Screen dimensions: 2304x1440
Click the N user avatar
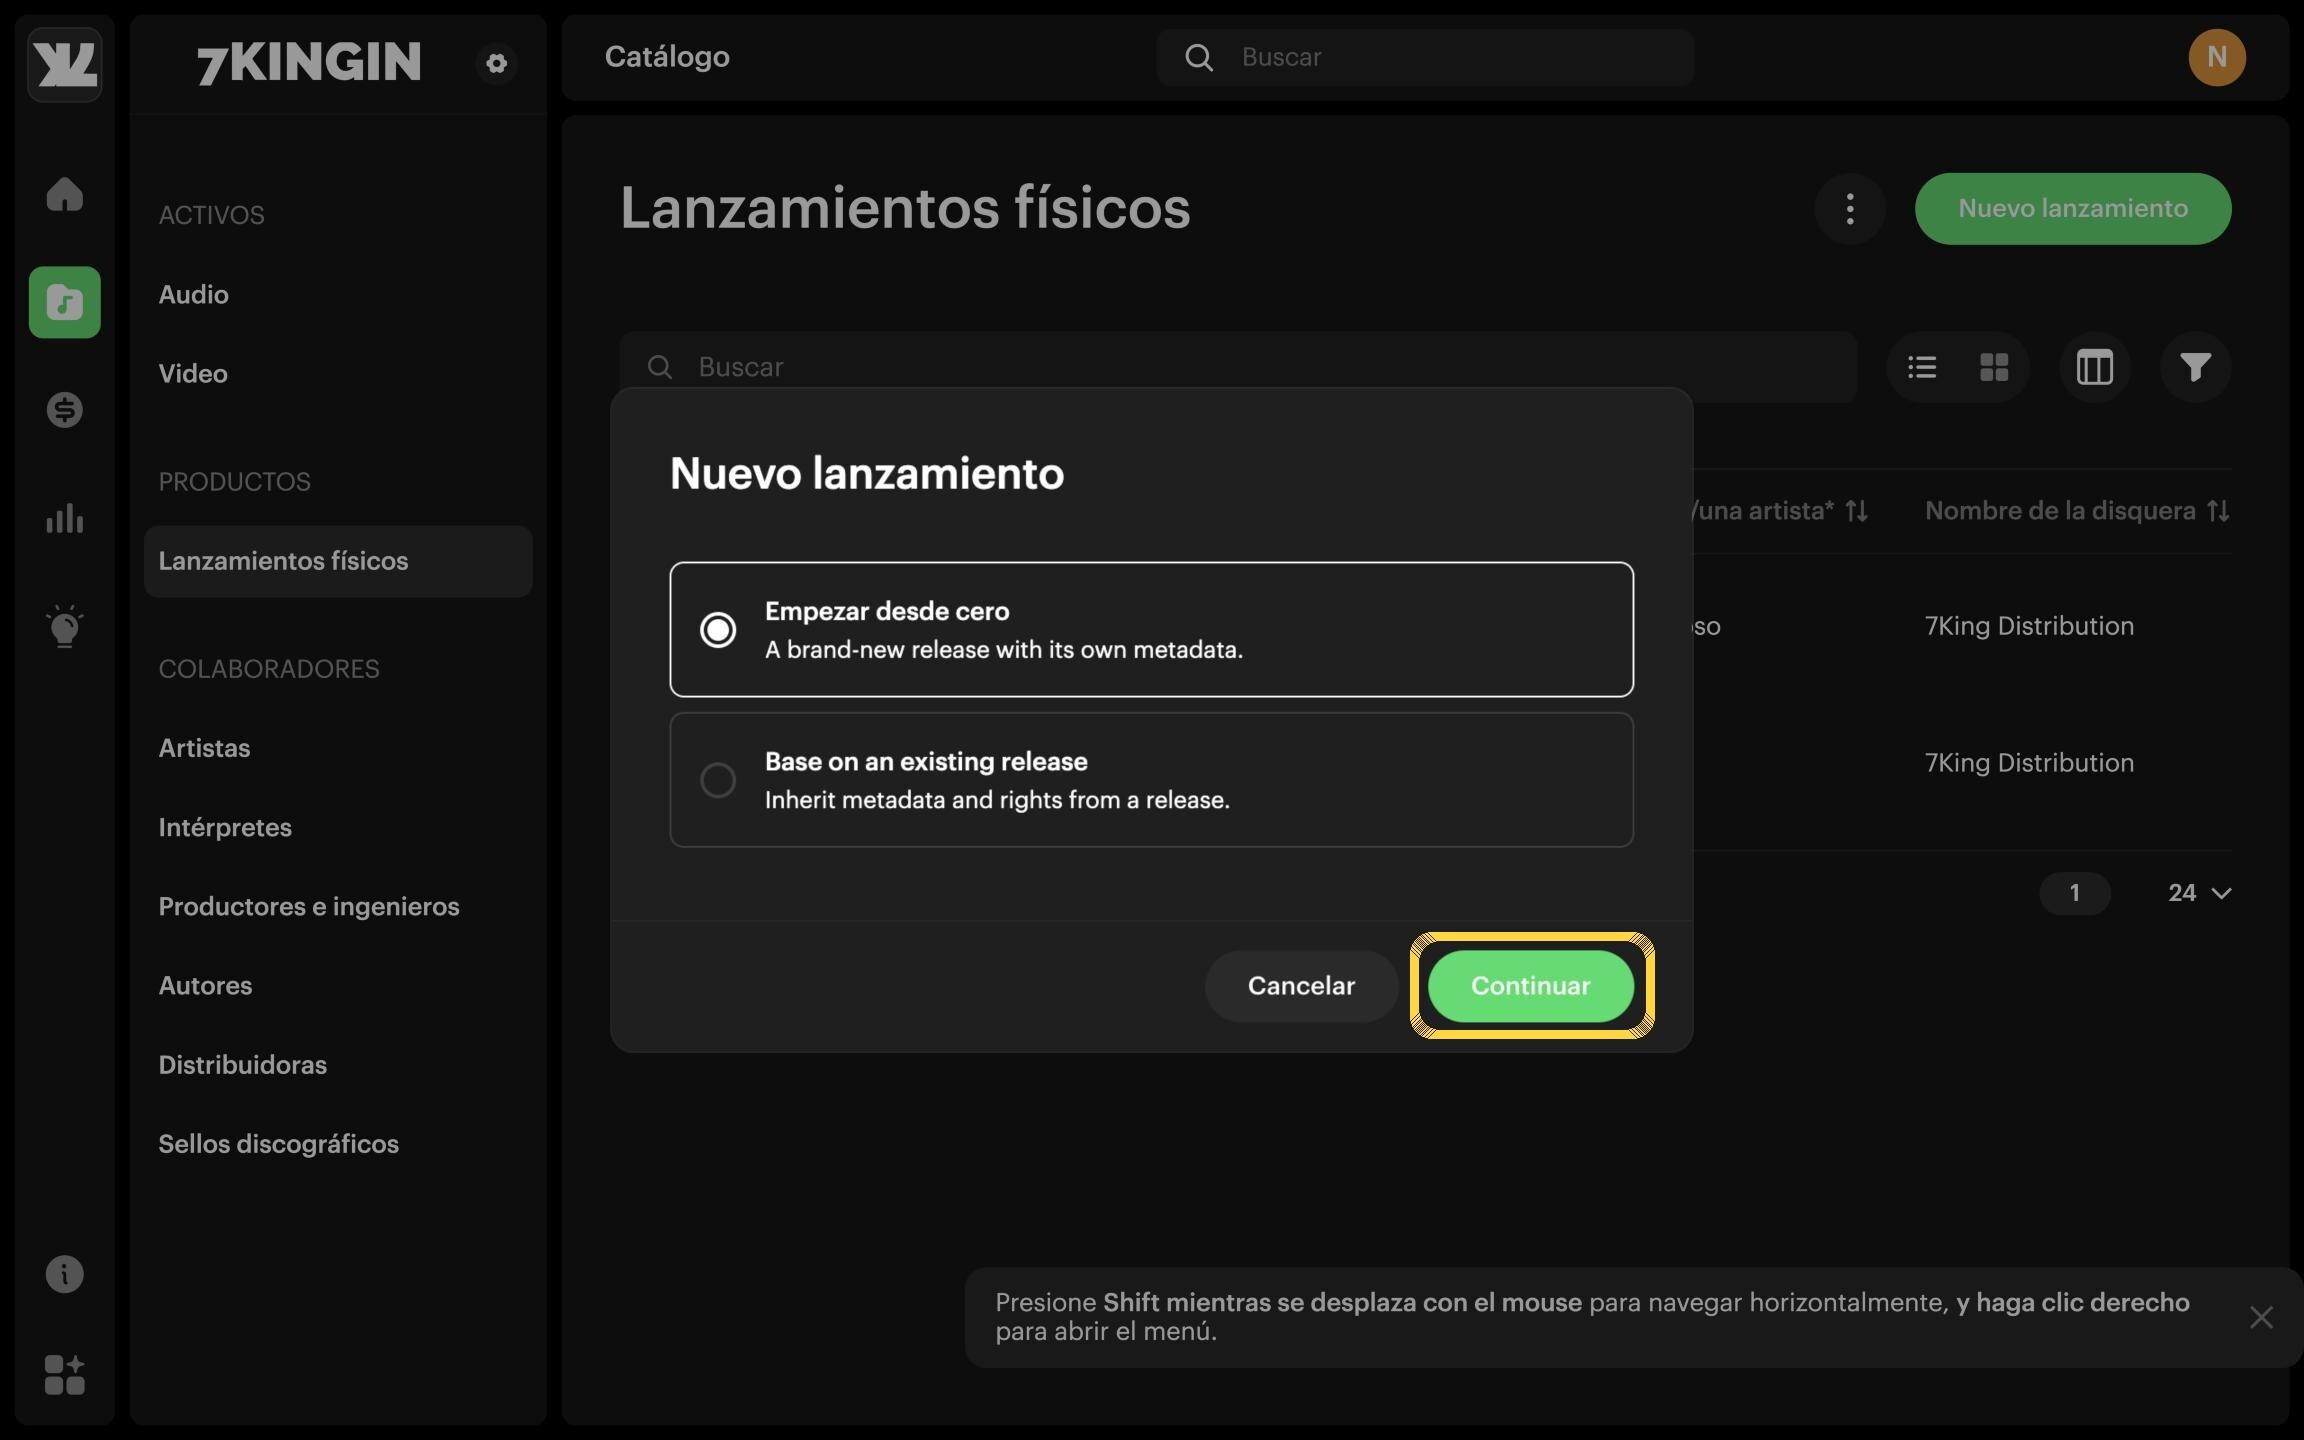(x=2217, y=57)
